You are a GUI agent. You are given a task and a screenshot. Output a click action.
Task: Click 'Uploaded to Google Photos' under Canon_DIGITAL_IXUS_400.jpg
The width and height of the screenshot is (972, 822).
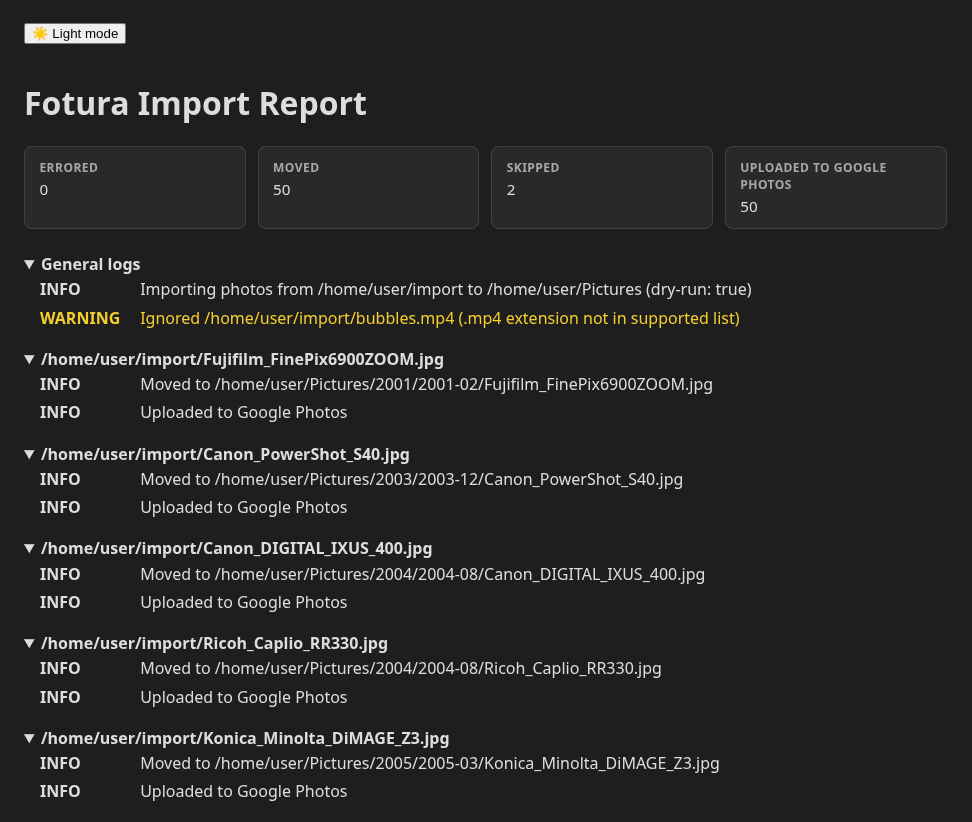point(244,603)
